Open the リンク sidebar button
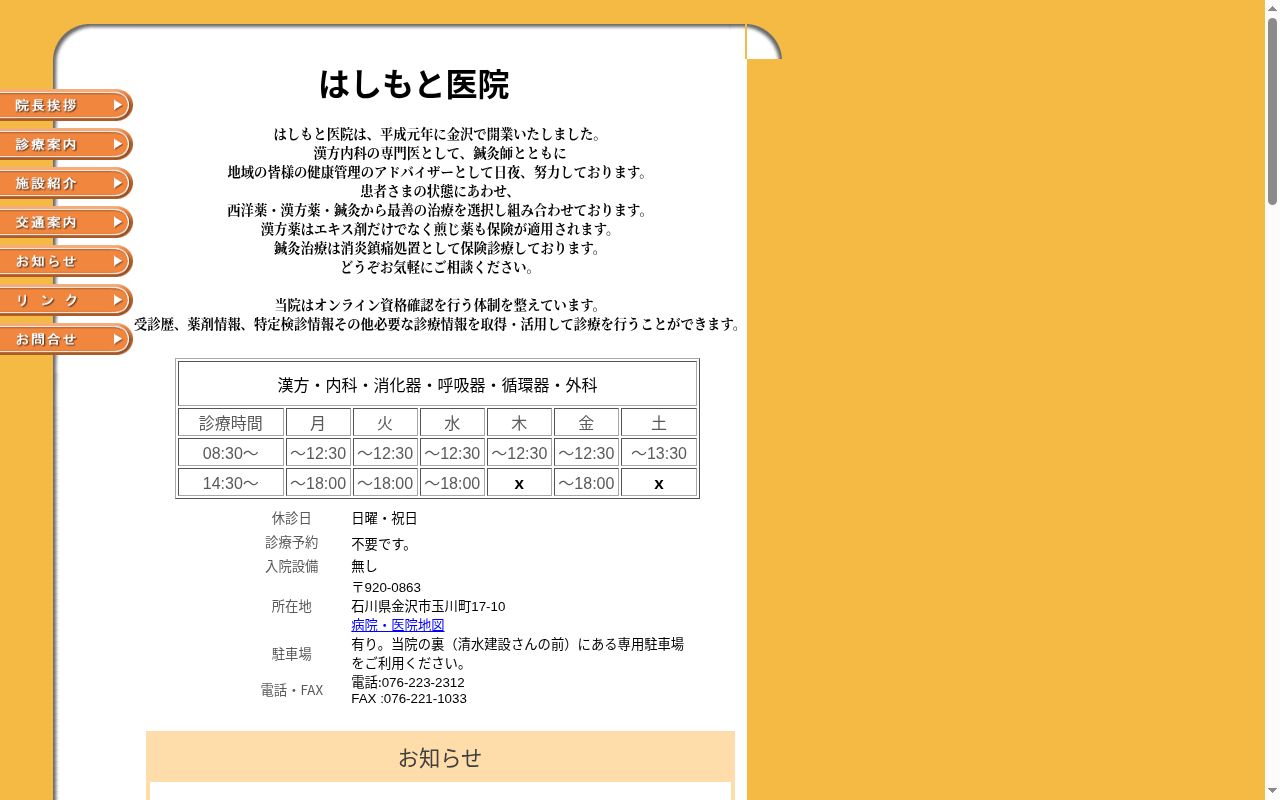1280x800 pixels. point(66,300)
